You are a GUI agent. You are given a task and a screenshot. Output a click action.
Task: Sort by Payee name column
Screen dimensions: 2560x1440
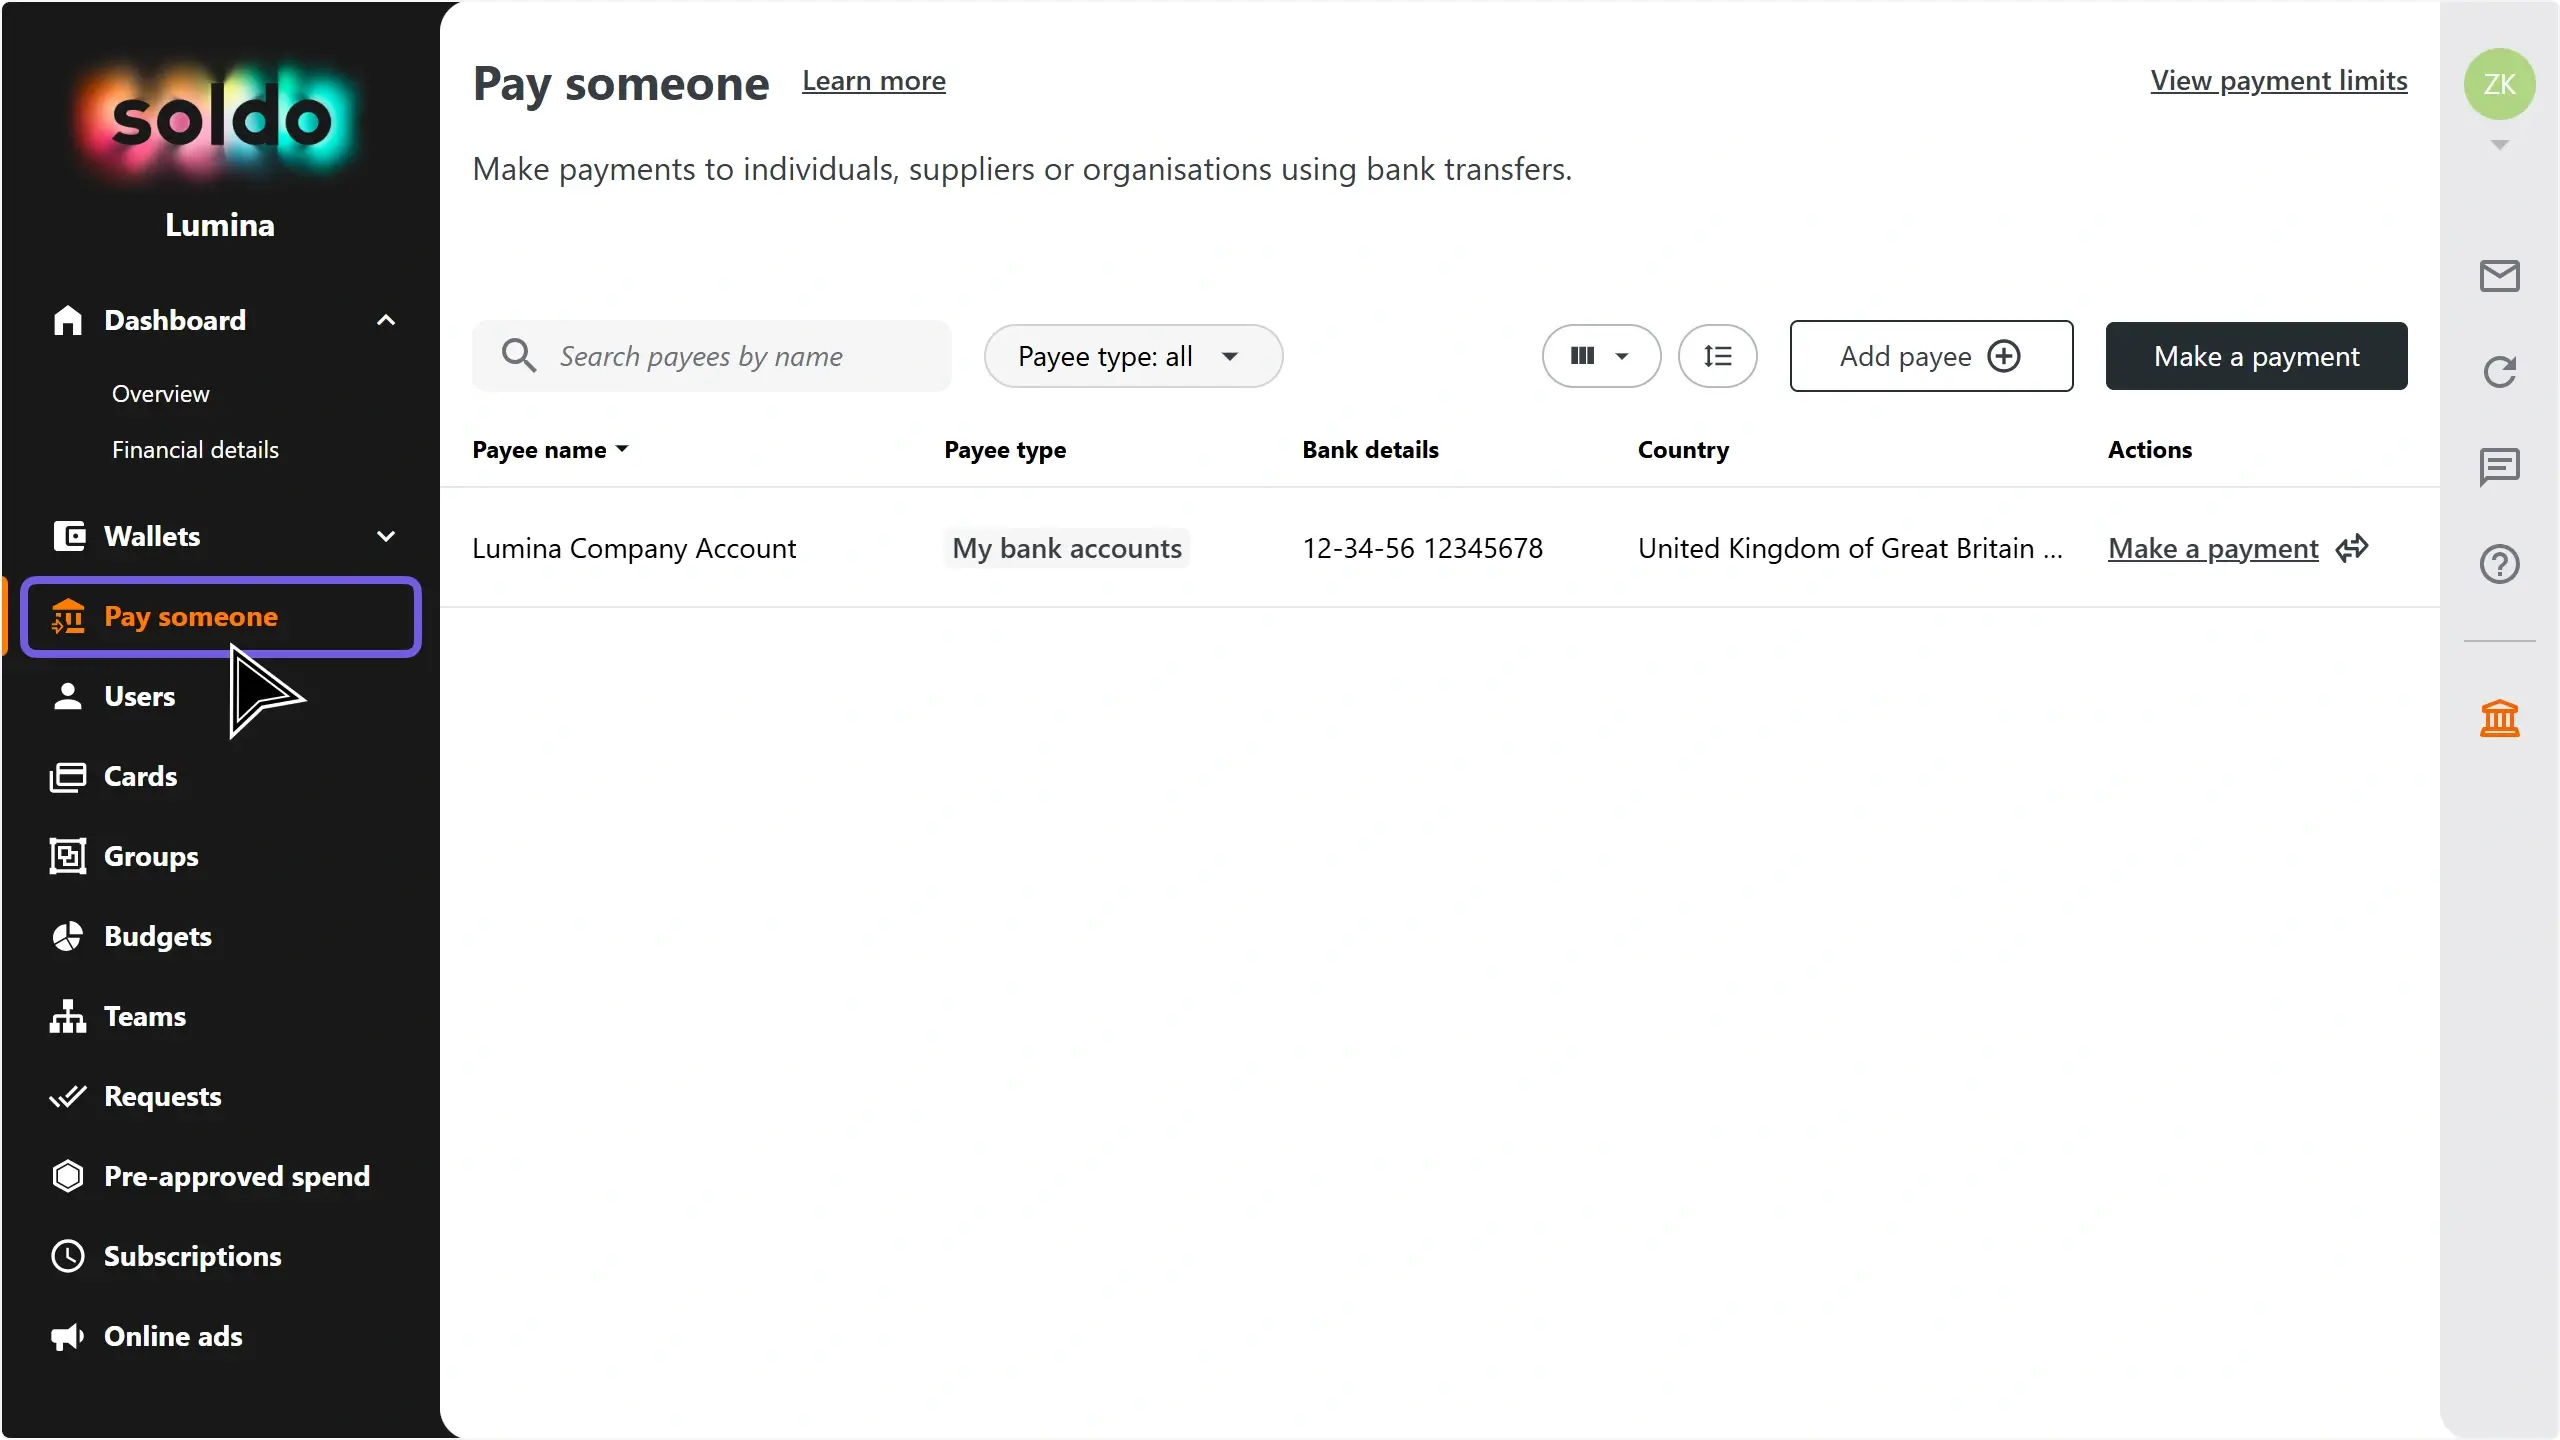550,450
